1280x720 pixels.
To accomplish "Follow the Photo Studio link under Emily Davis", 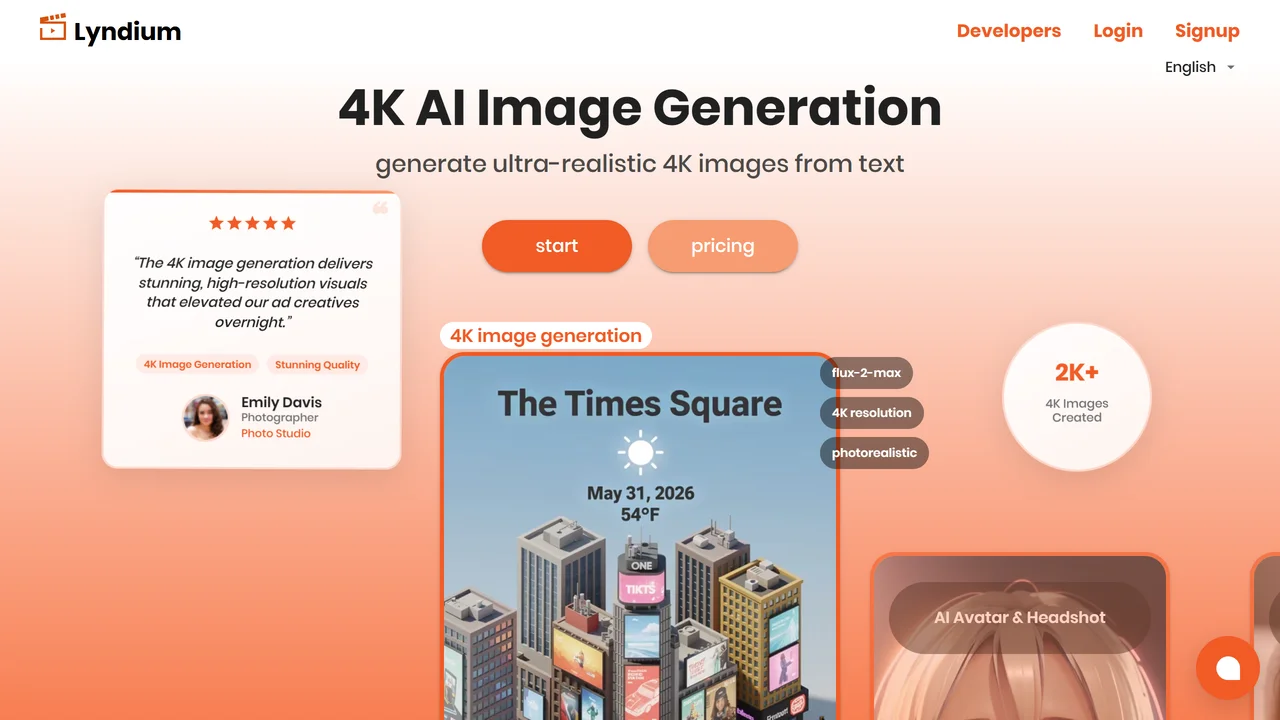I will click(276, 433).
